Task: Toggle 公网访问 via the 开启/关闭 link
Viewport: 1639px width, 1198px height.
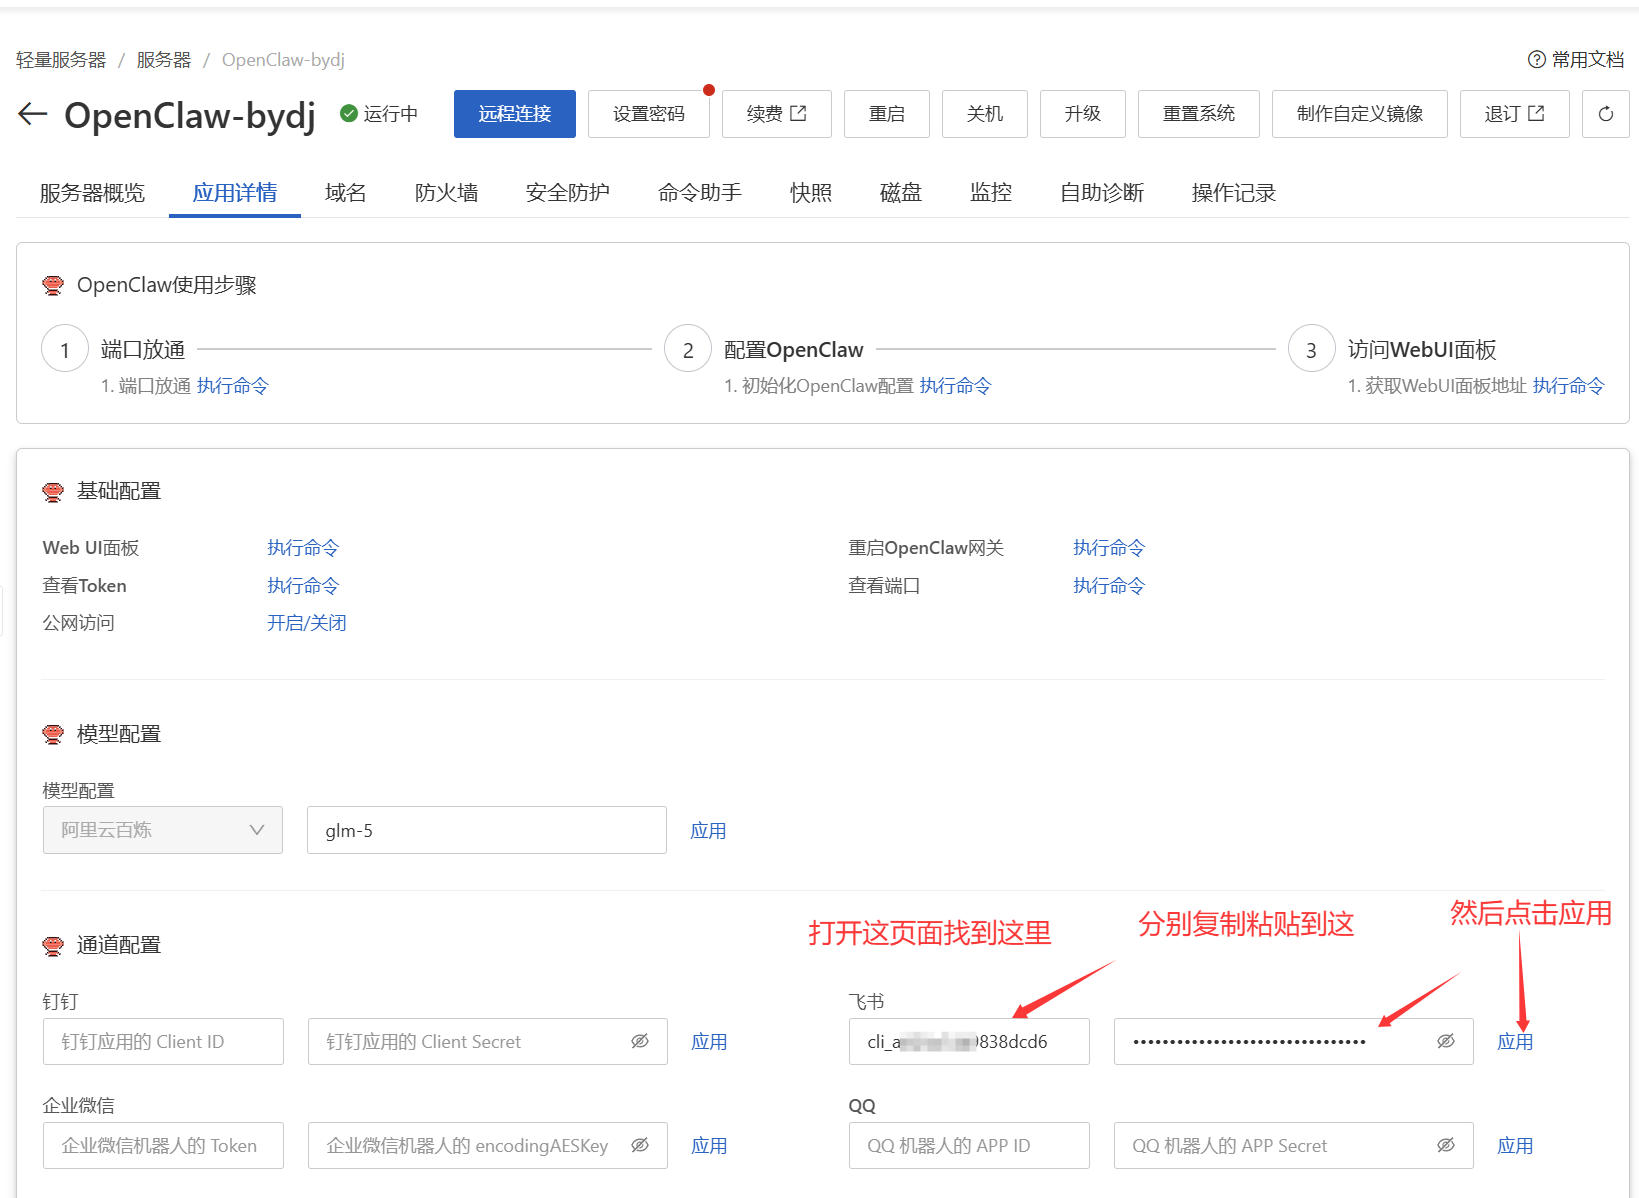Action: click(306, 622)
